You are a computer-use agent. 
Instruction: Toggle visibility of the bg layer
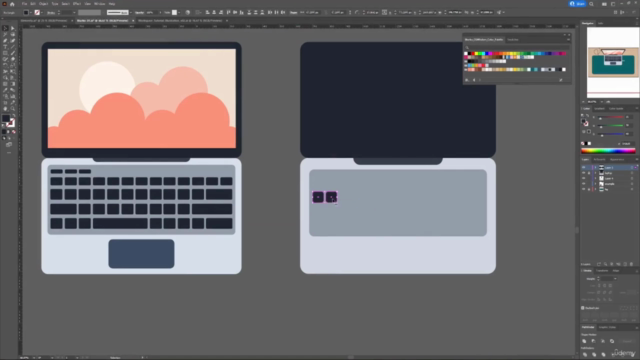click(583, 189)
